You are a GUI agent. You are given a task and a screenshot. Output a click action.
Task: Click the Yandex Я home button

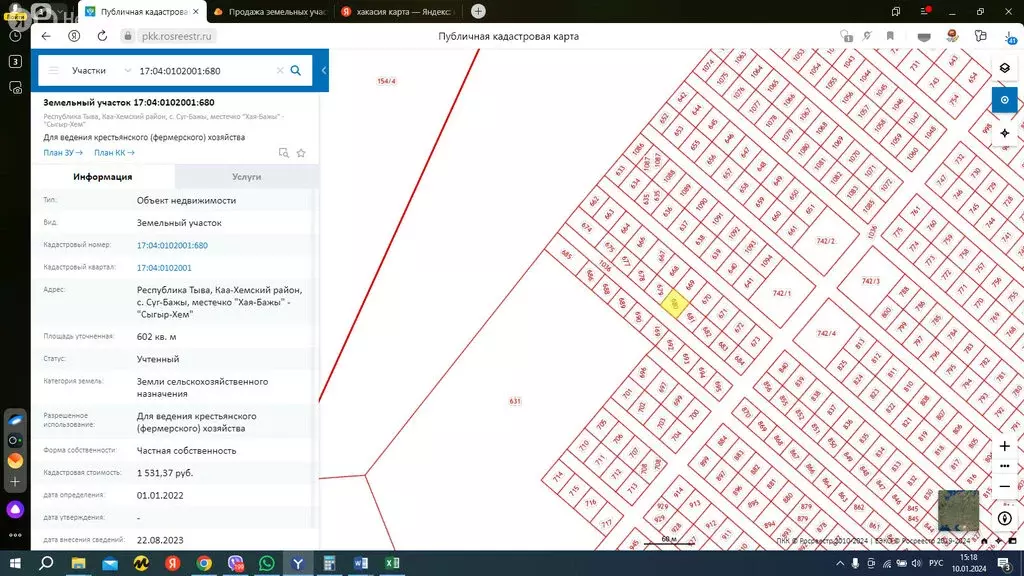[74, 36]
